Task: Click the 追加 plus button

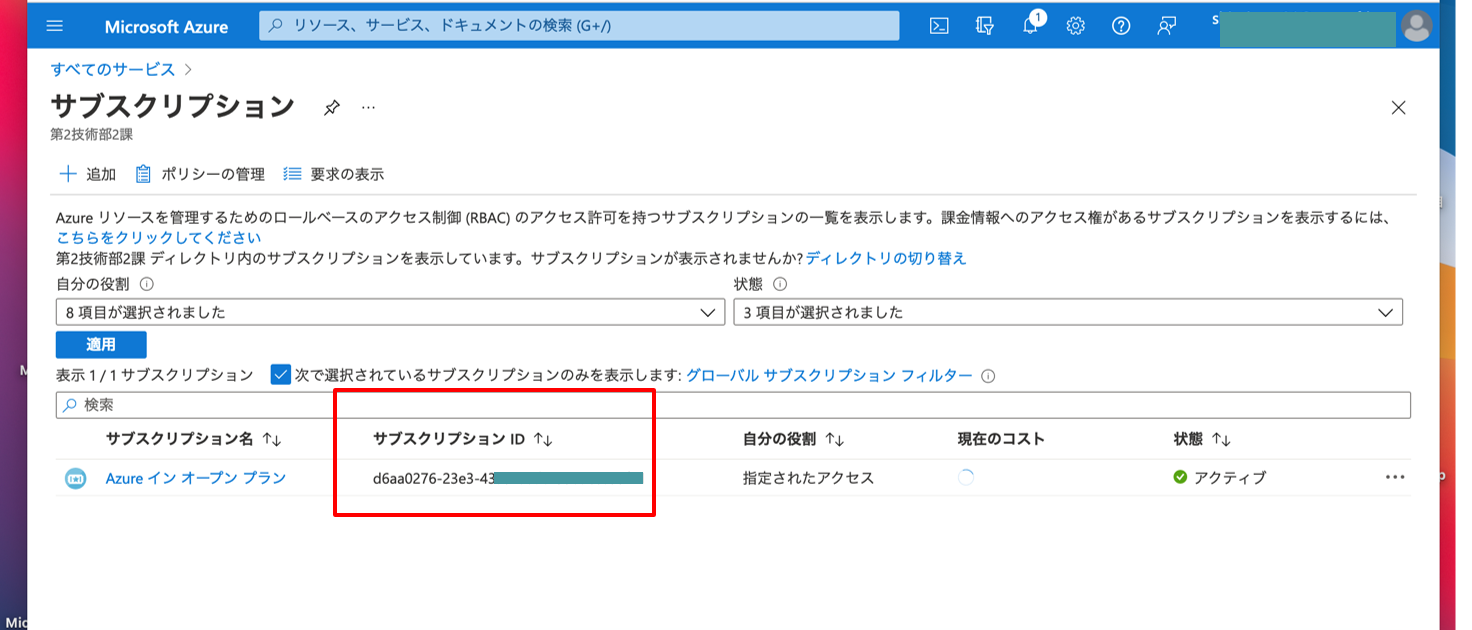Action: pyautogui.click(x=88, y=174)
